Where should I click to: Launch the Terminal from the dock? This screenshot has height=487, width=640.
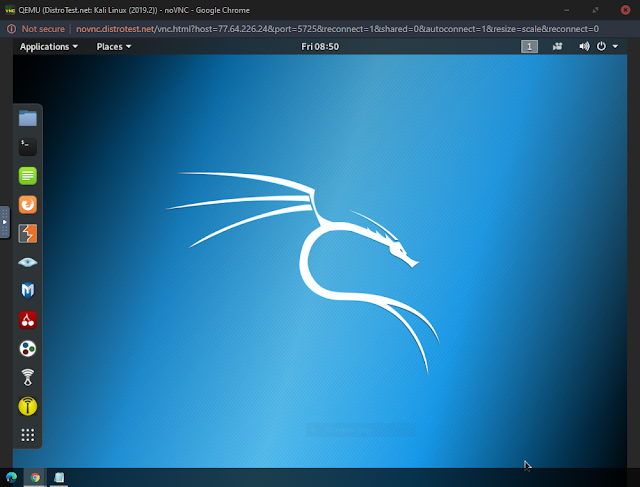[28, 147]
